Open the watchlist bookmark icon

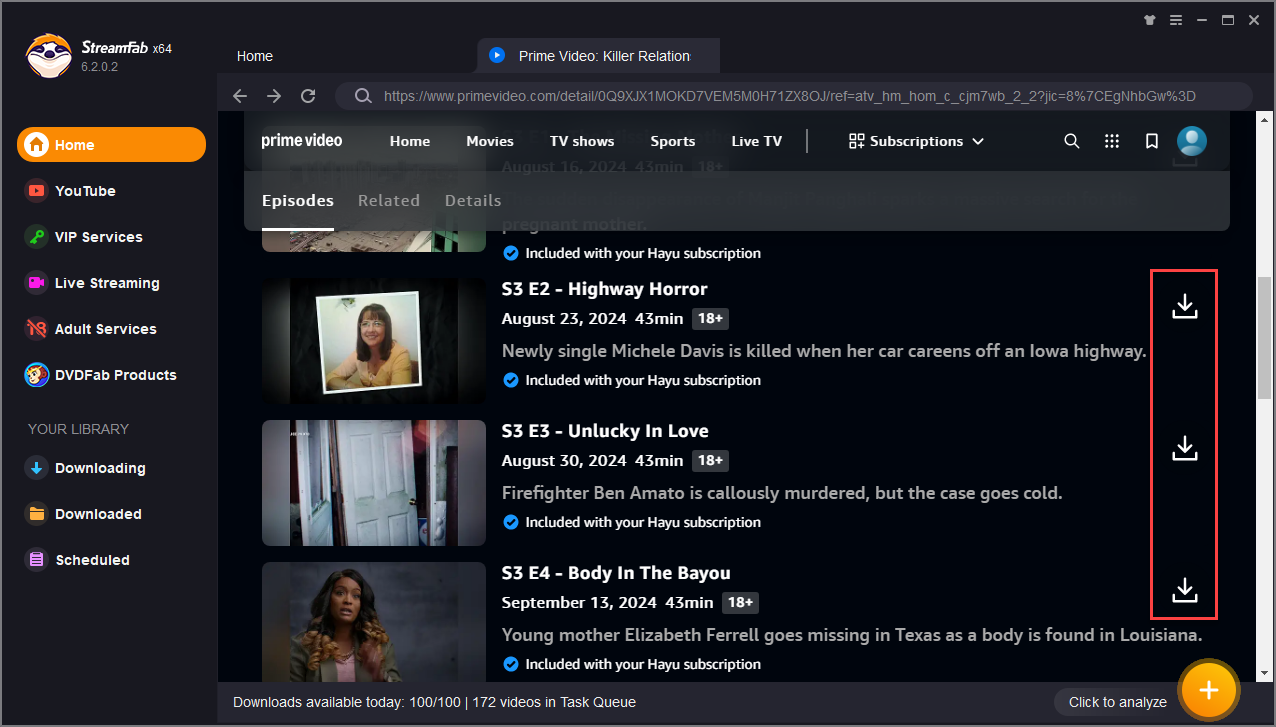pos(1151,141)
